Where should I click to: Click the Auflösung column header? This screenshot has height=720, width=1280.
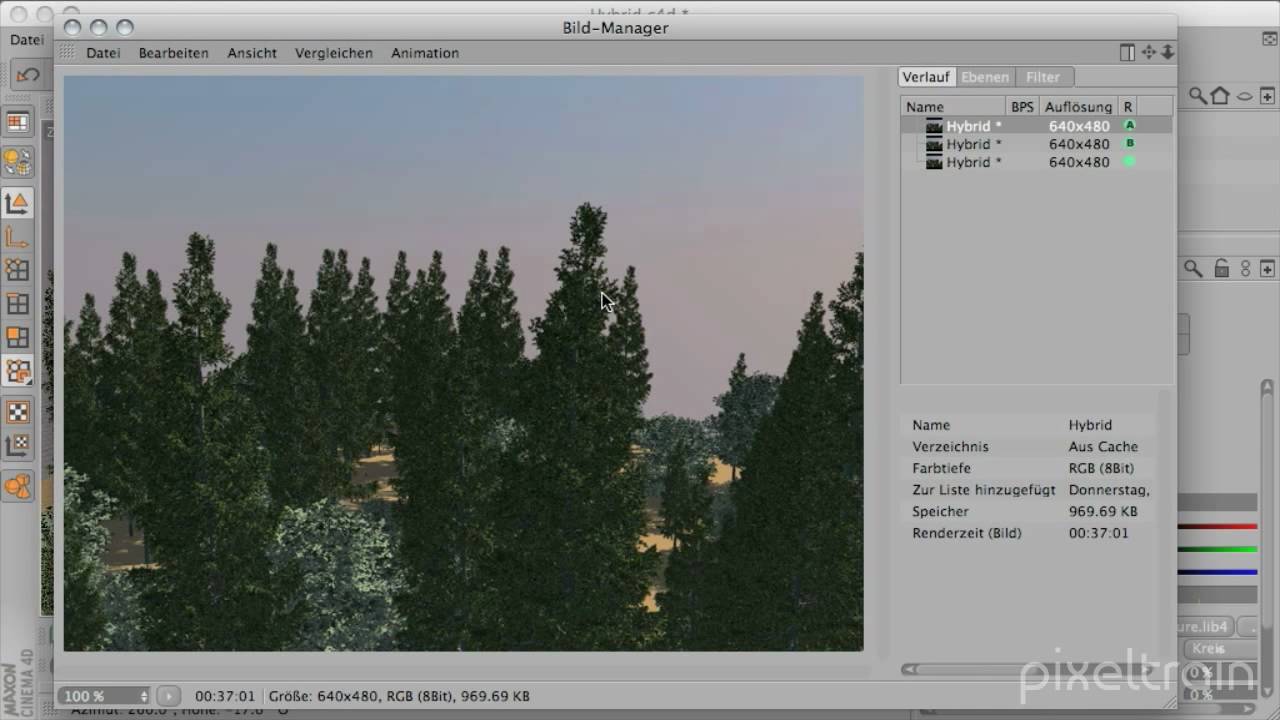[1078, 106]
